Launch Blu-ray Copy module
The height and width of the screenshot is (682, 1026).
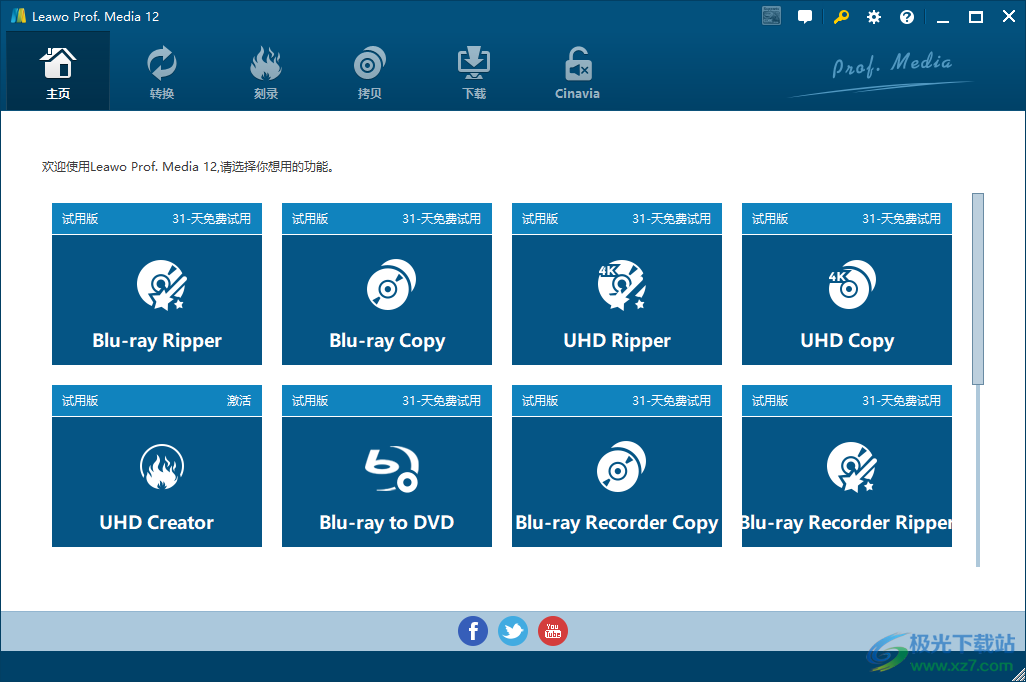[x=387, y=300]
